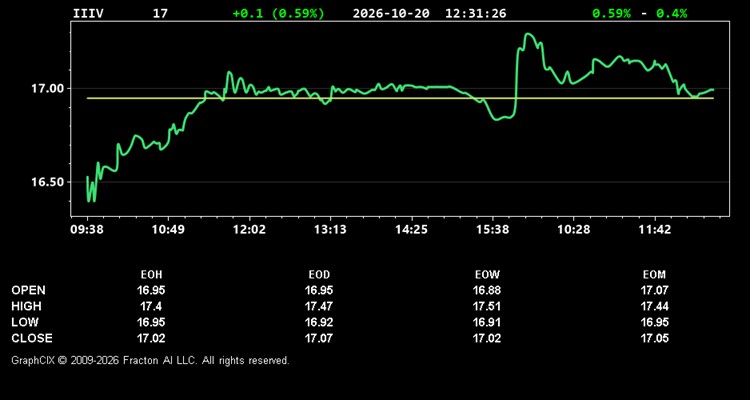Click the EOM high value 17.44
The width and height of the screenshot is (750, 400).
click(x=654, y=306)
